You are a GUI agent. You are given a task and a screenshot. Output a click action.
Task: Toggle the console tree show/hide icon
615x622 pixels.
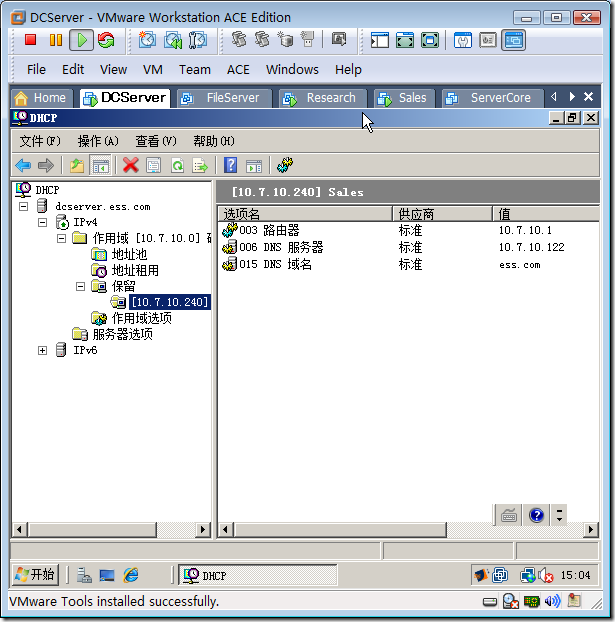(x=100, y=165)
